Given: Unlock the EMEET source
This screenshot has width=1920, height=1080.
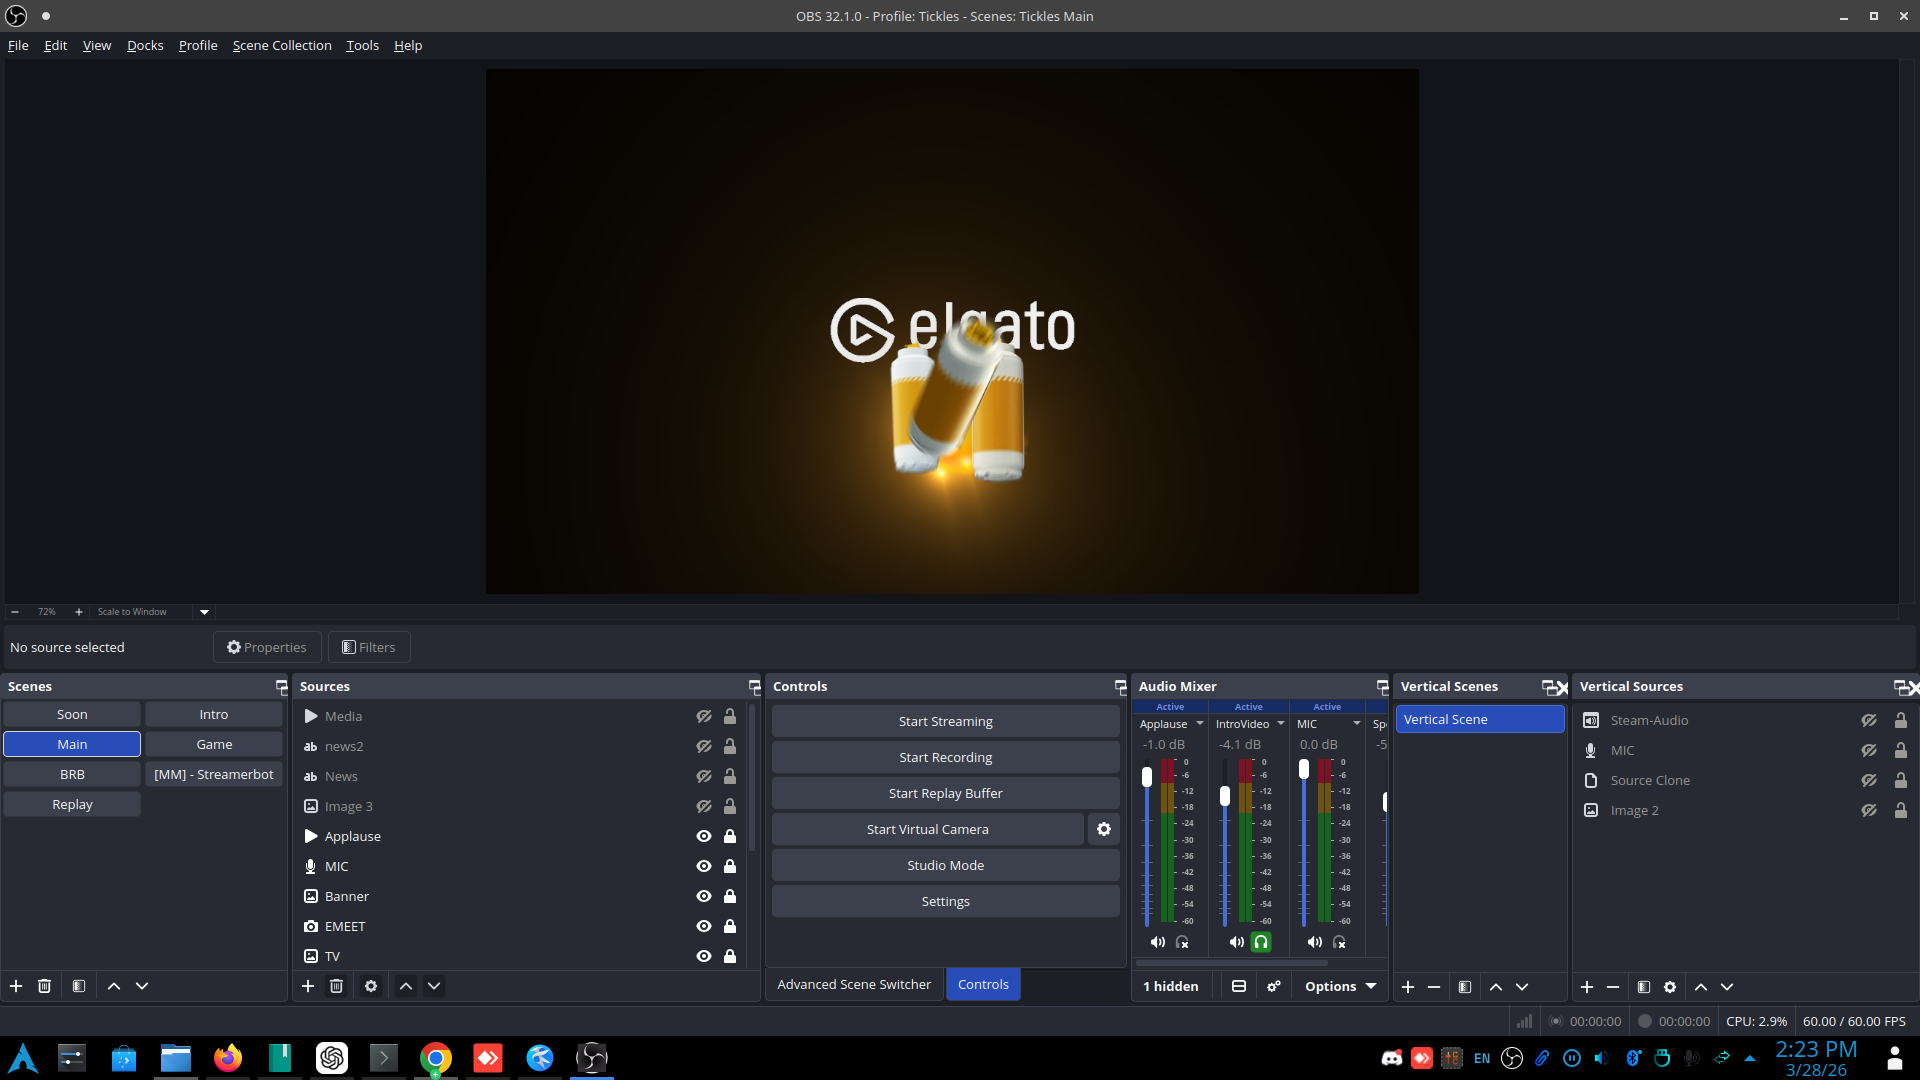Looking at the screenshot, I should coord(730,926).
